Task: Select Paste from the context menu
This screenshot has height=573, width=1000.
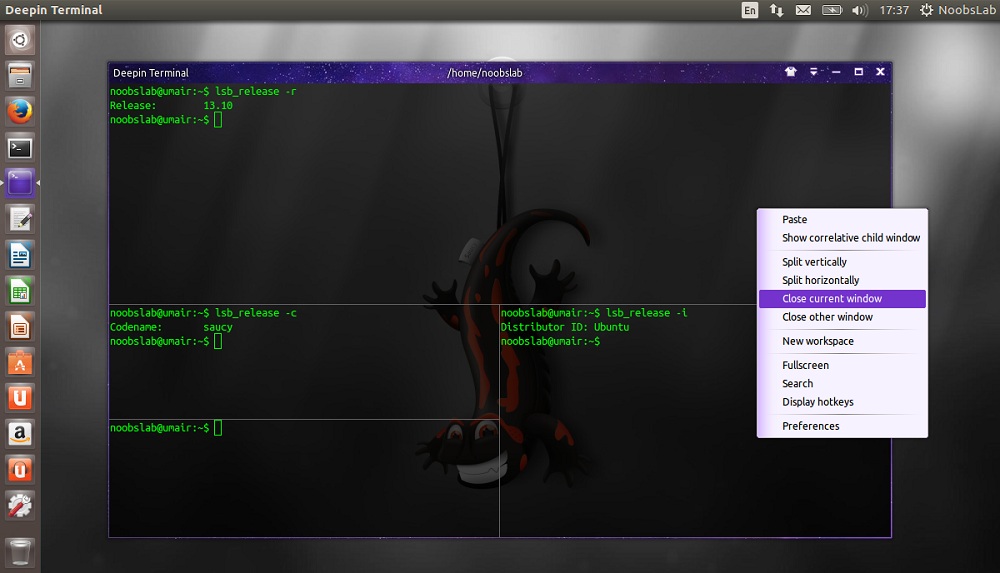Action: 842,220
